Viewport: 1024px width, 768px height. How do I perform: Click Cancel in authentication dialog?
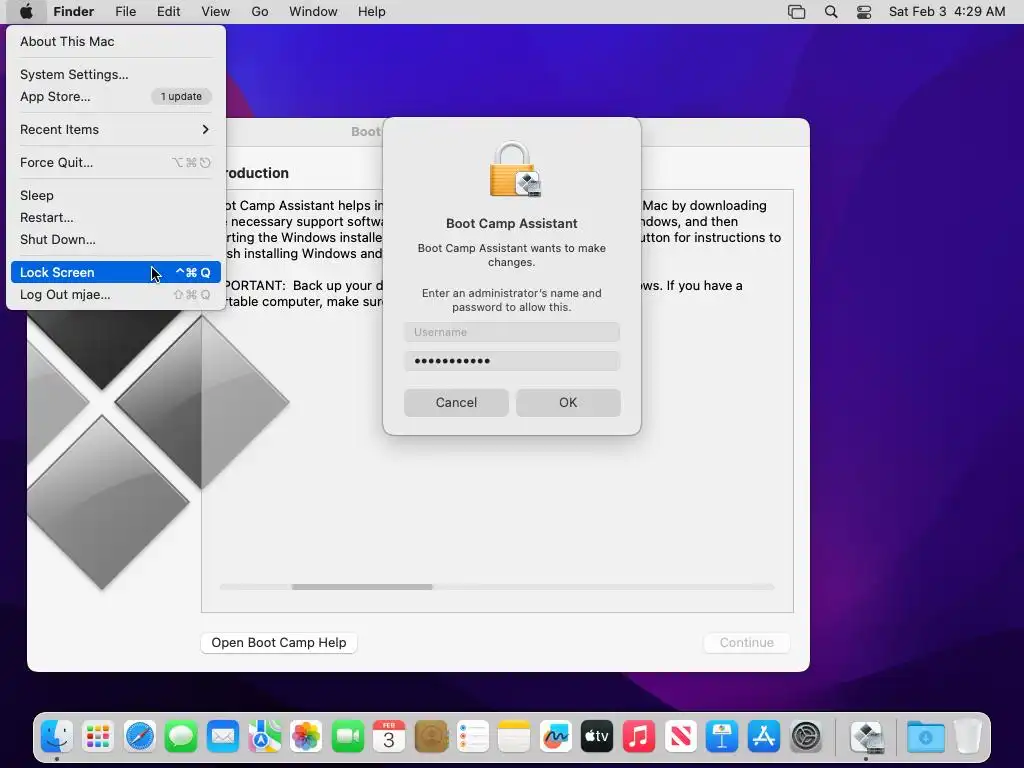tap(456, 402)
